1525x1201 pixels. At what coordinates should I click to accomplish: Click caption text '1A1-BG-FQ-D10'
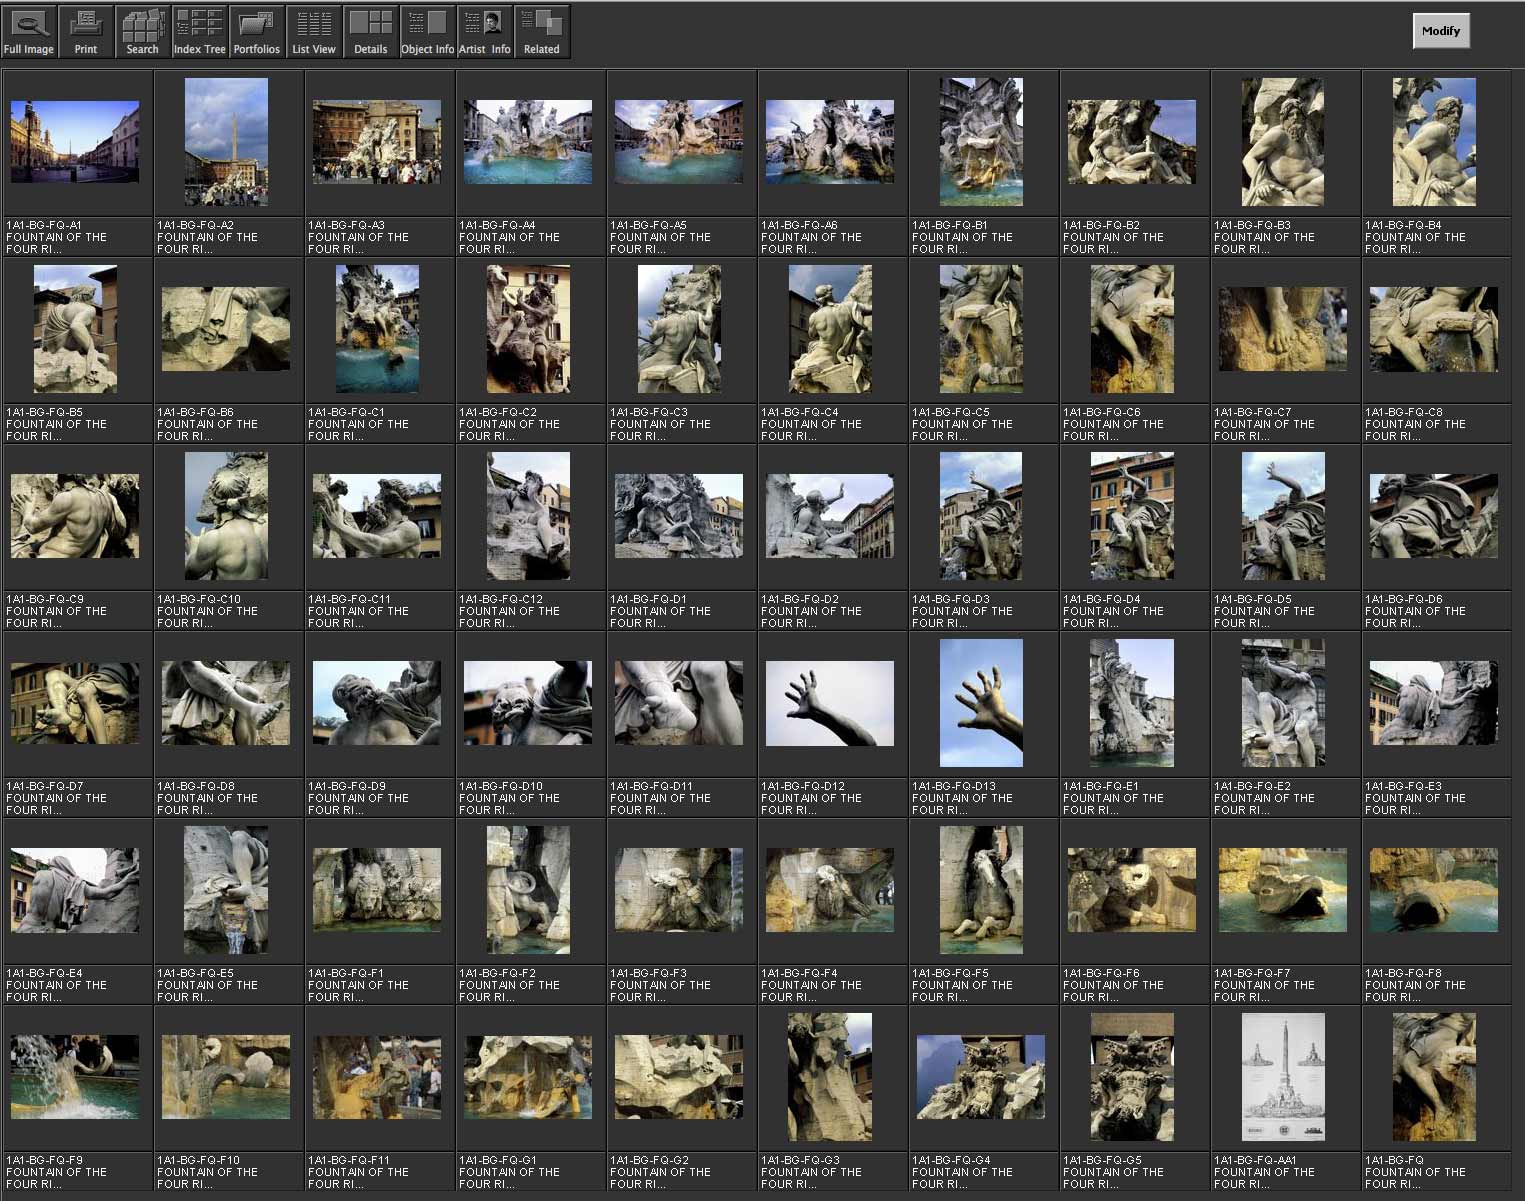(500, 786)
